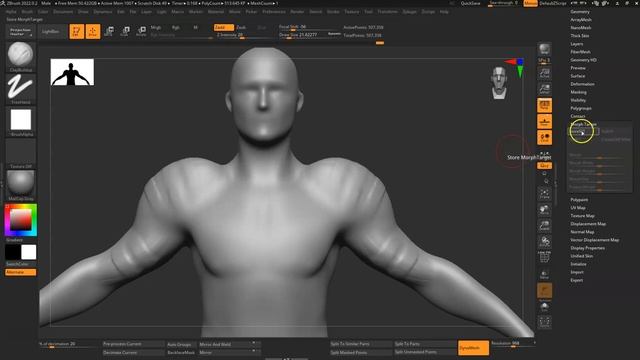Open the LightBox button
This screenshot has width=640, height=360.
(x=51, y=31)
